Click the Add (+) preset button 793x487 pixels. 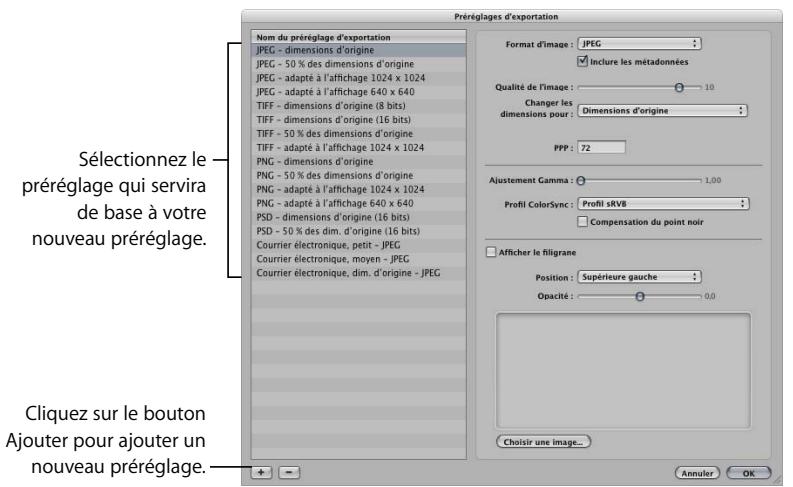[x=261, y=472]
